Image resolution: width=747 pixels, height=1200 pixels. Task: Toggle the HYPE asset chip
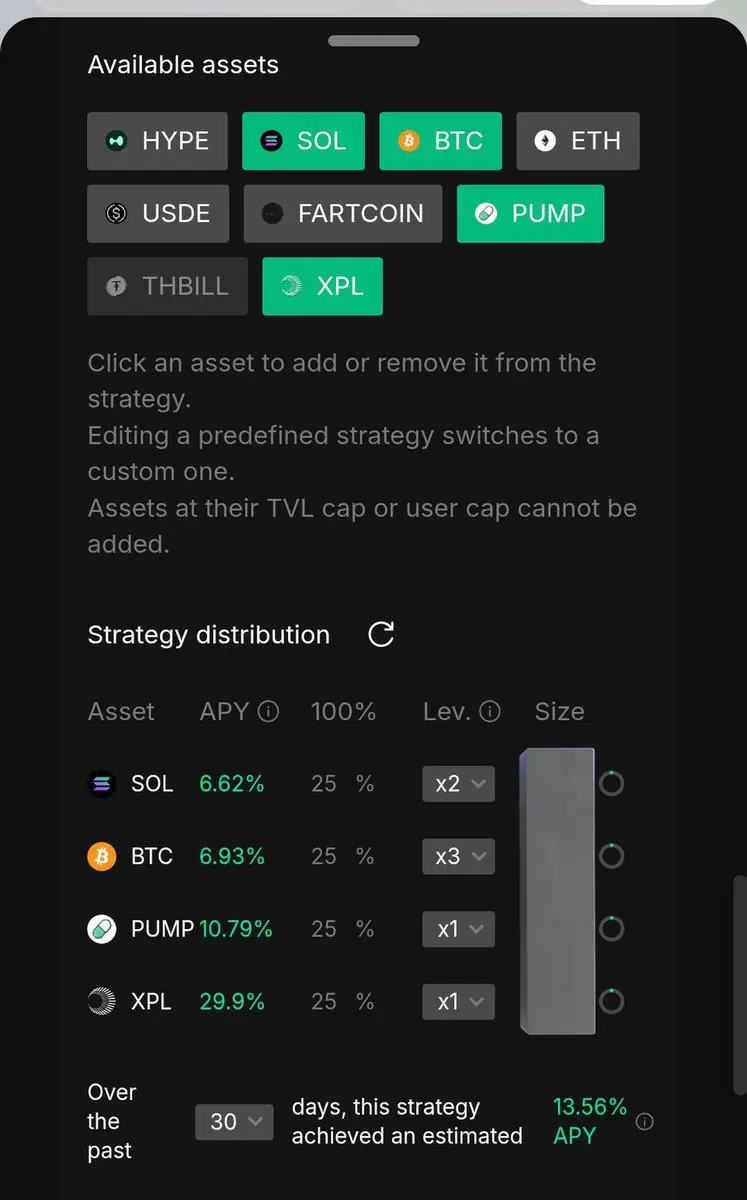click(x=157, y=141)
